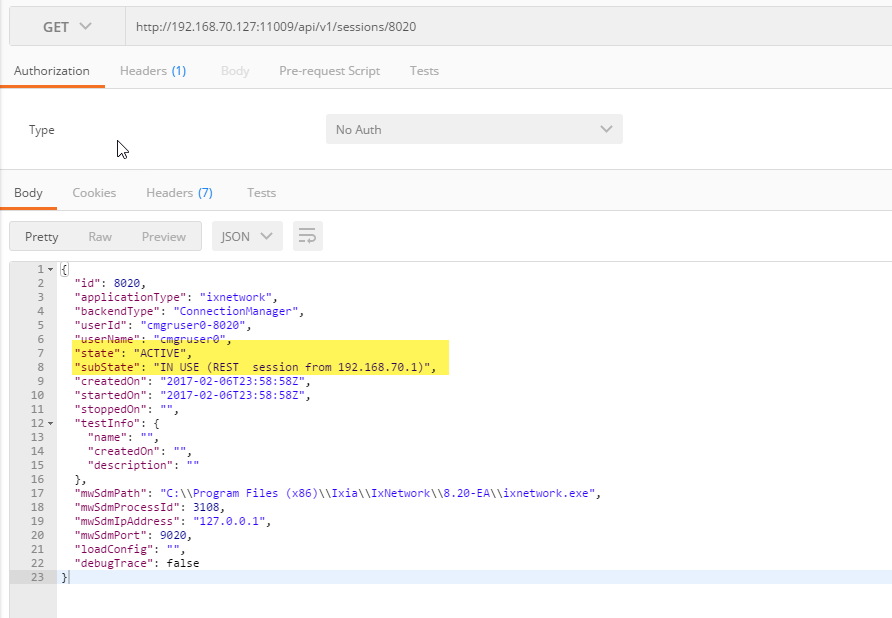Collapse the testInfo object at line 12

51,424
